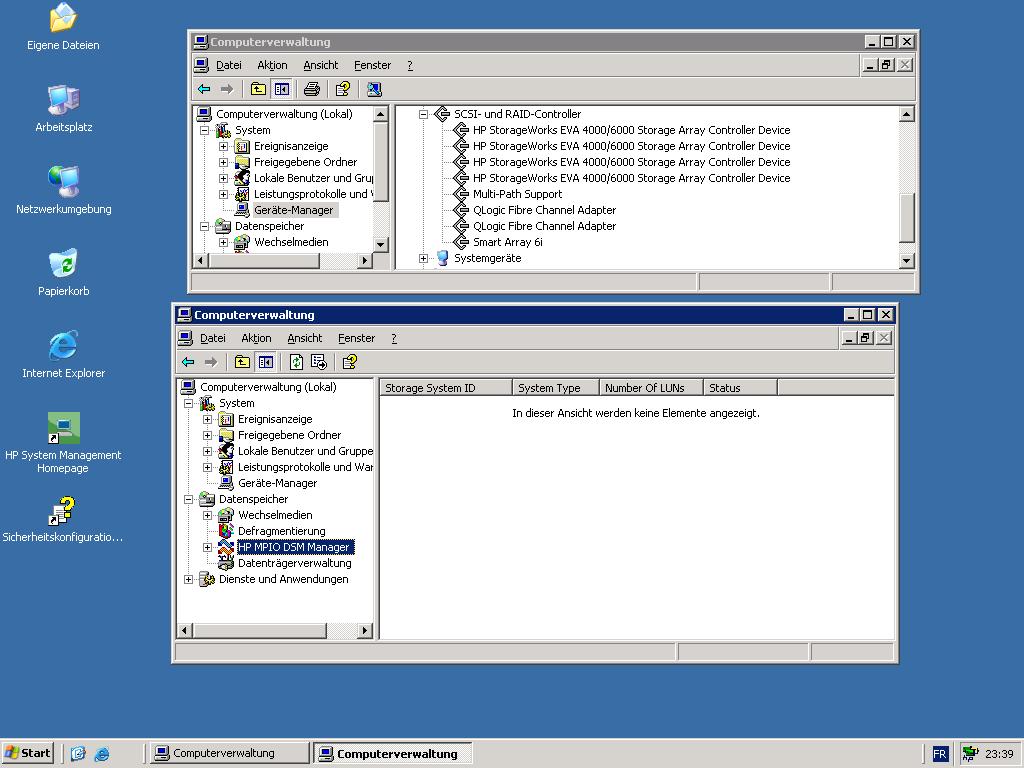Open the Ansicht menu in the upper window
This screenshot has height=768, width=1024.
pos(321,65)
